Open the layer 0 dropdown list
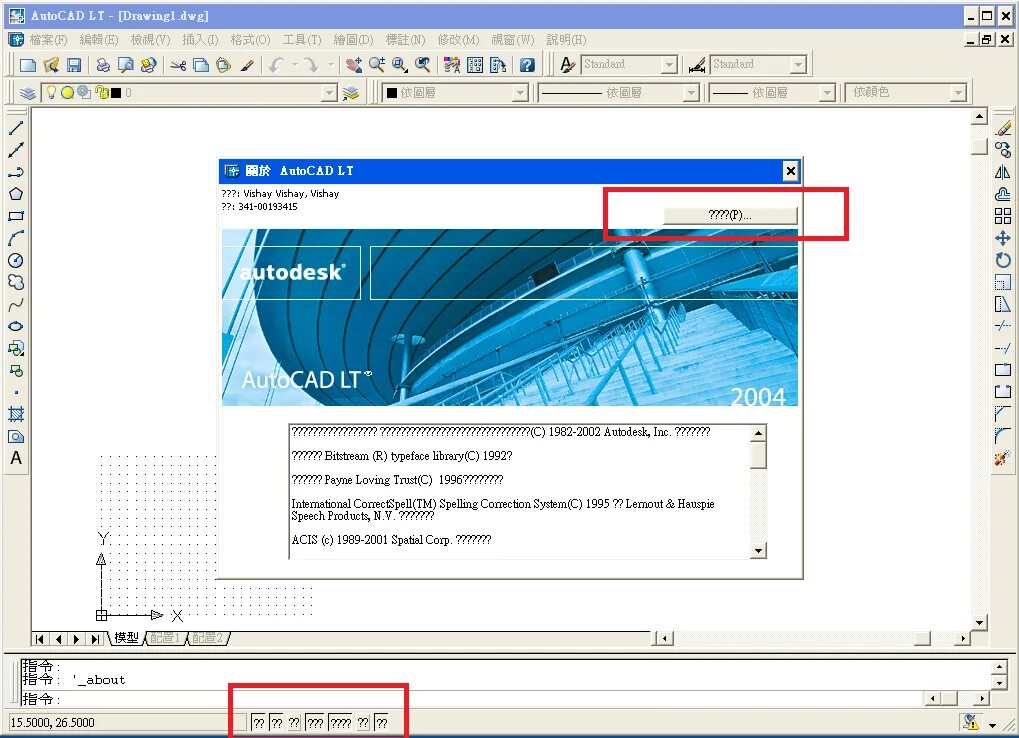This screenshot has width=1019, height=738. click(329, 93)
